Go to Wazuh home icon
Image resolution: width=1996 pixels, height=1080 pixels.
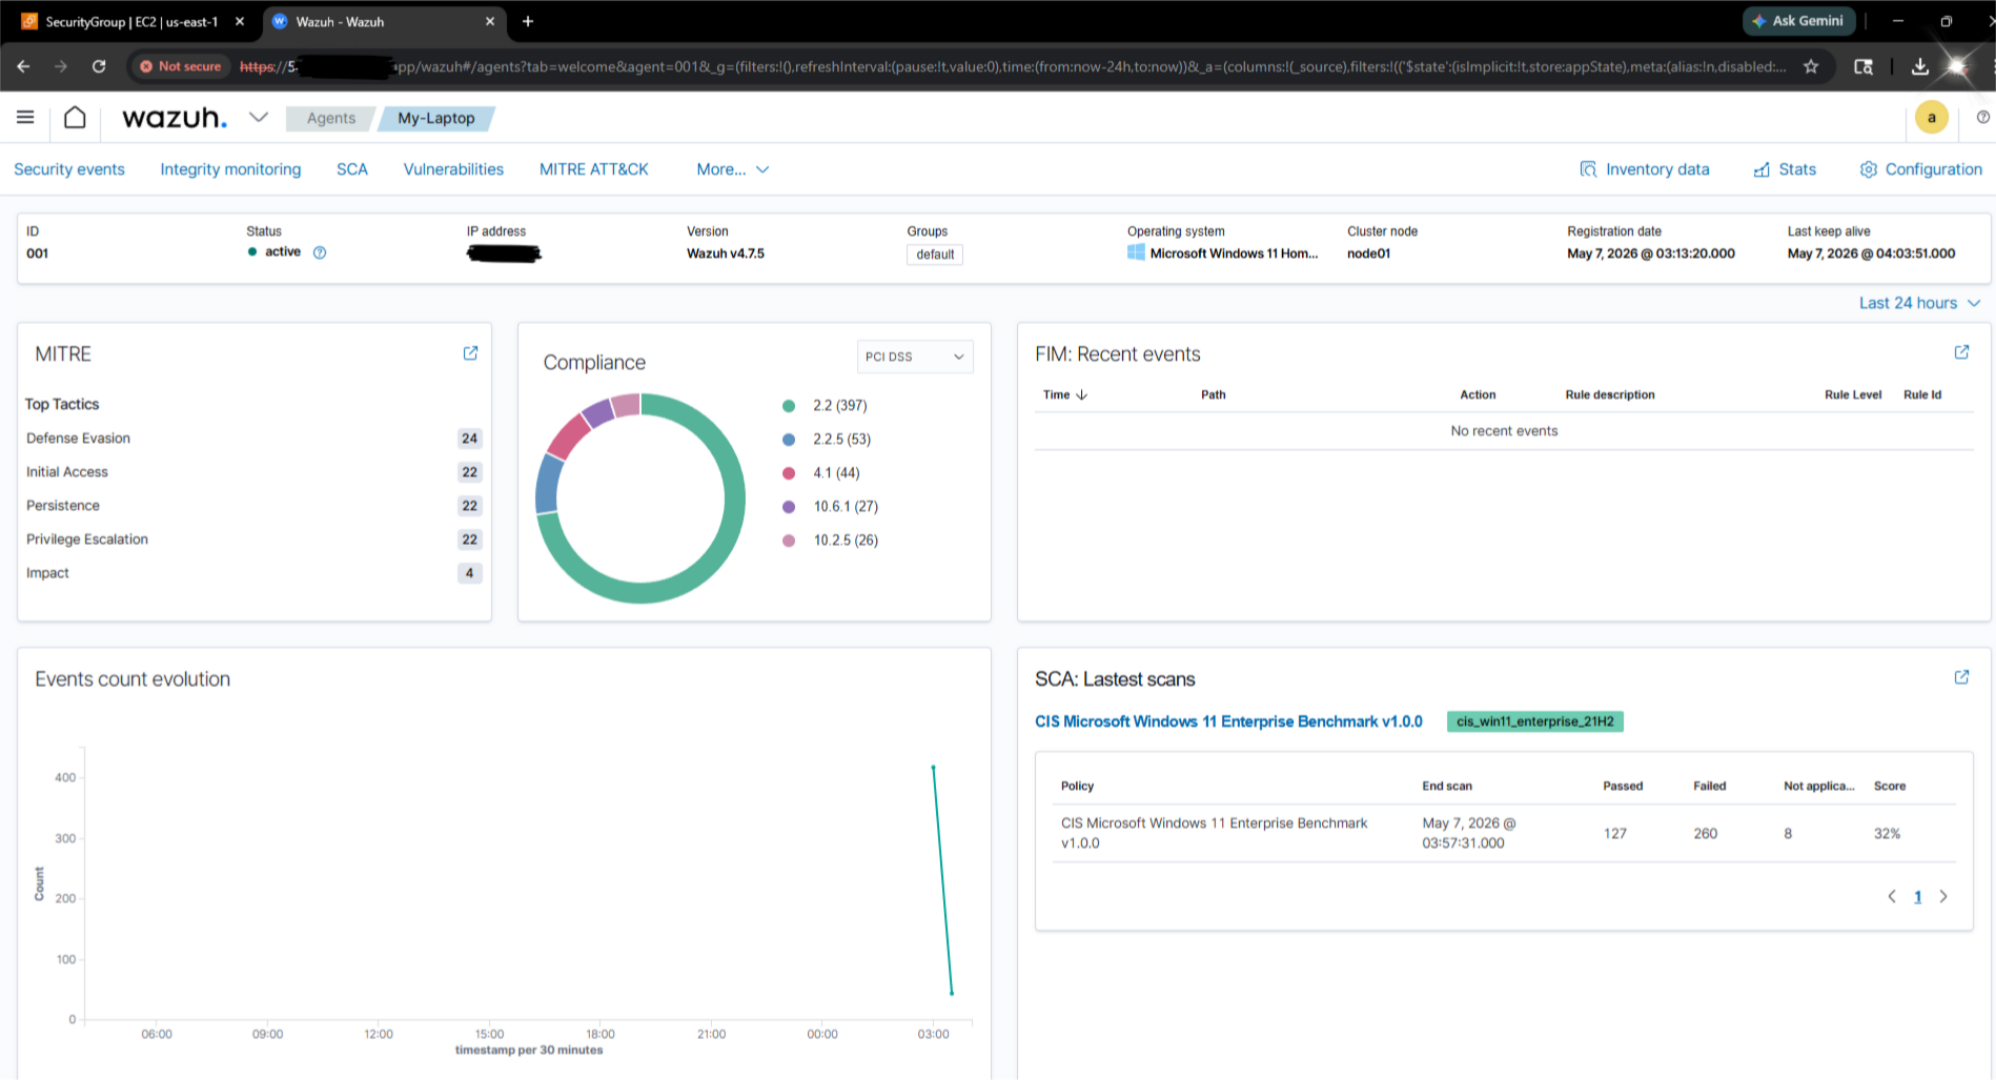(75, 118)
